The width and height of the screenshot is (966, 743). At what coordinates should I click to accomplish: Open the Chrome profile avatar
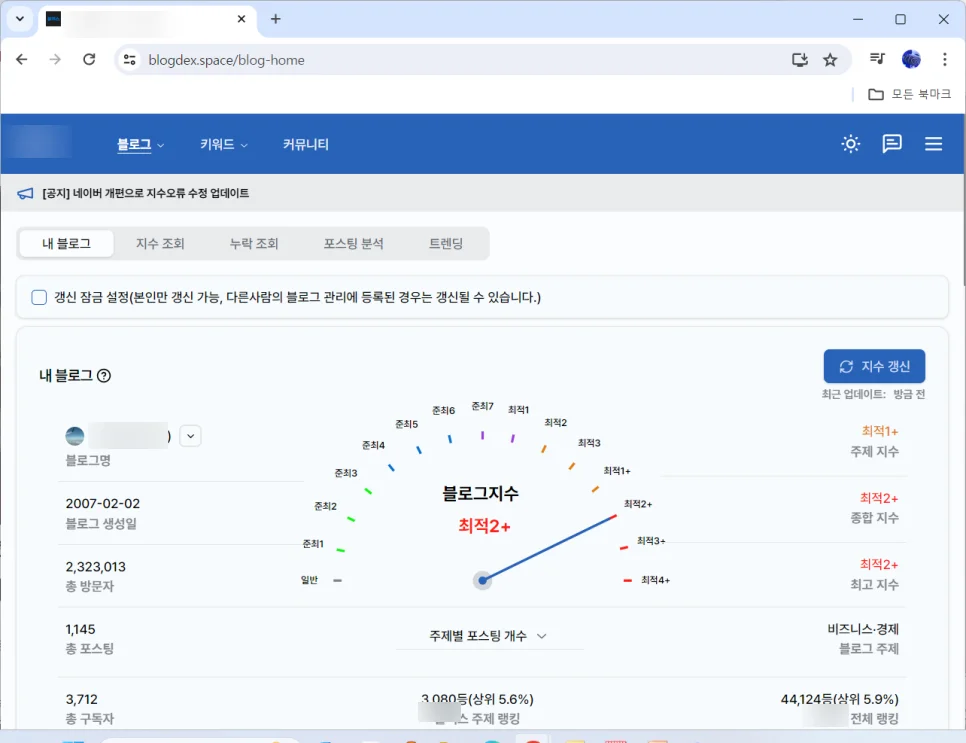pos(911,59)
